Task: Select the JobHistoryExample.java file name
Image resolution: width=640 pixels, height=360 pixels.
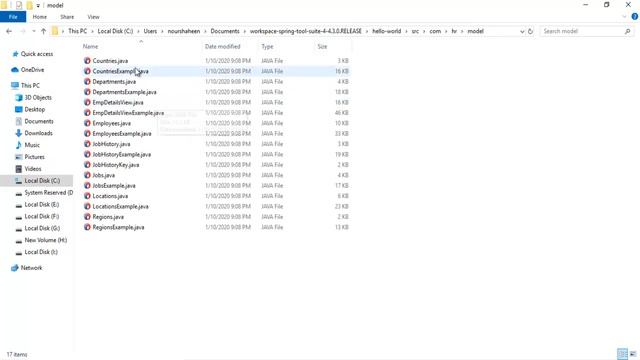Action: click(122, 154)
